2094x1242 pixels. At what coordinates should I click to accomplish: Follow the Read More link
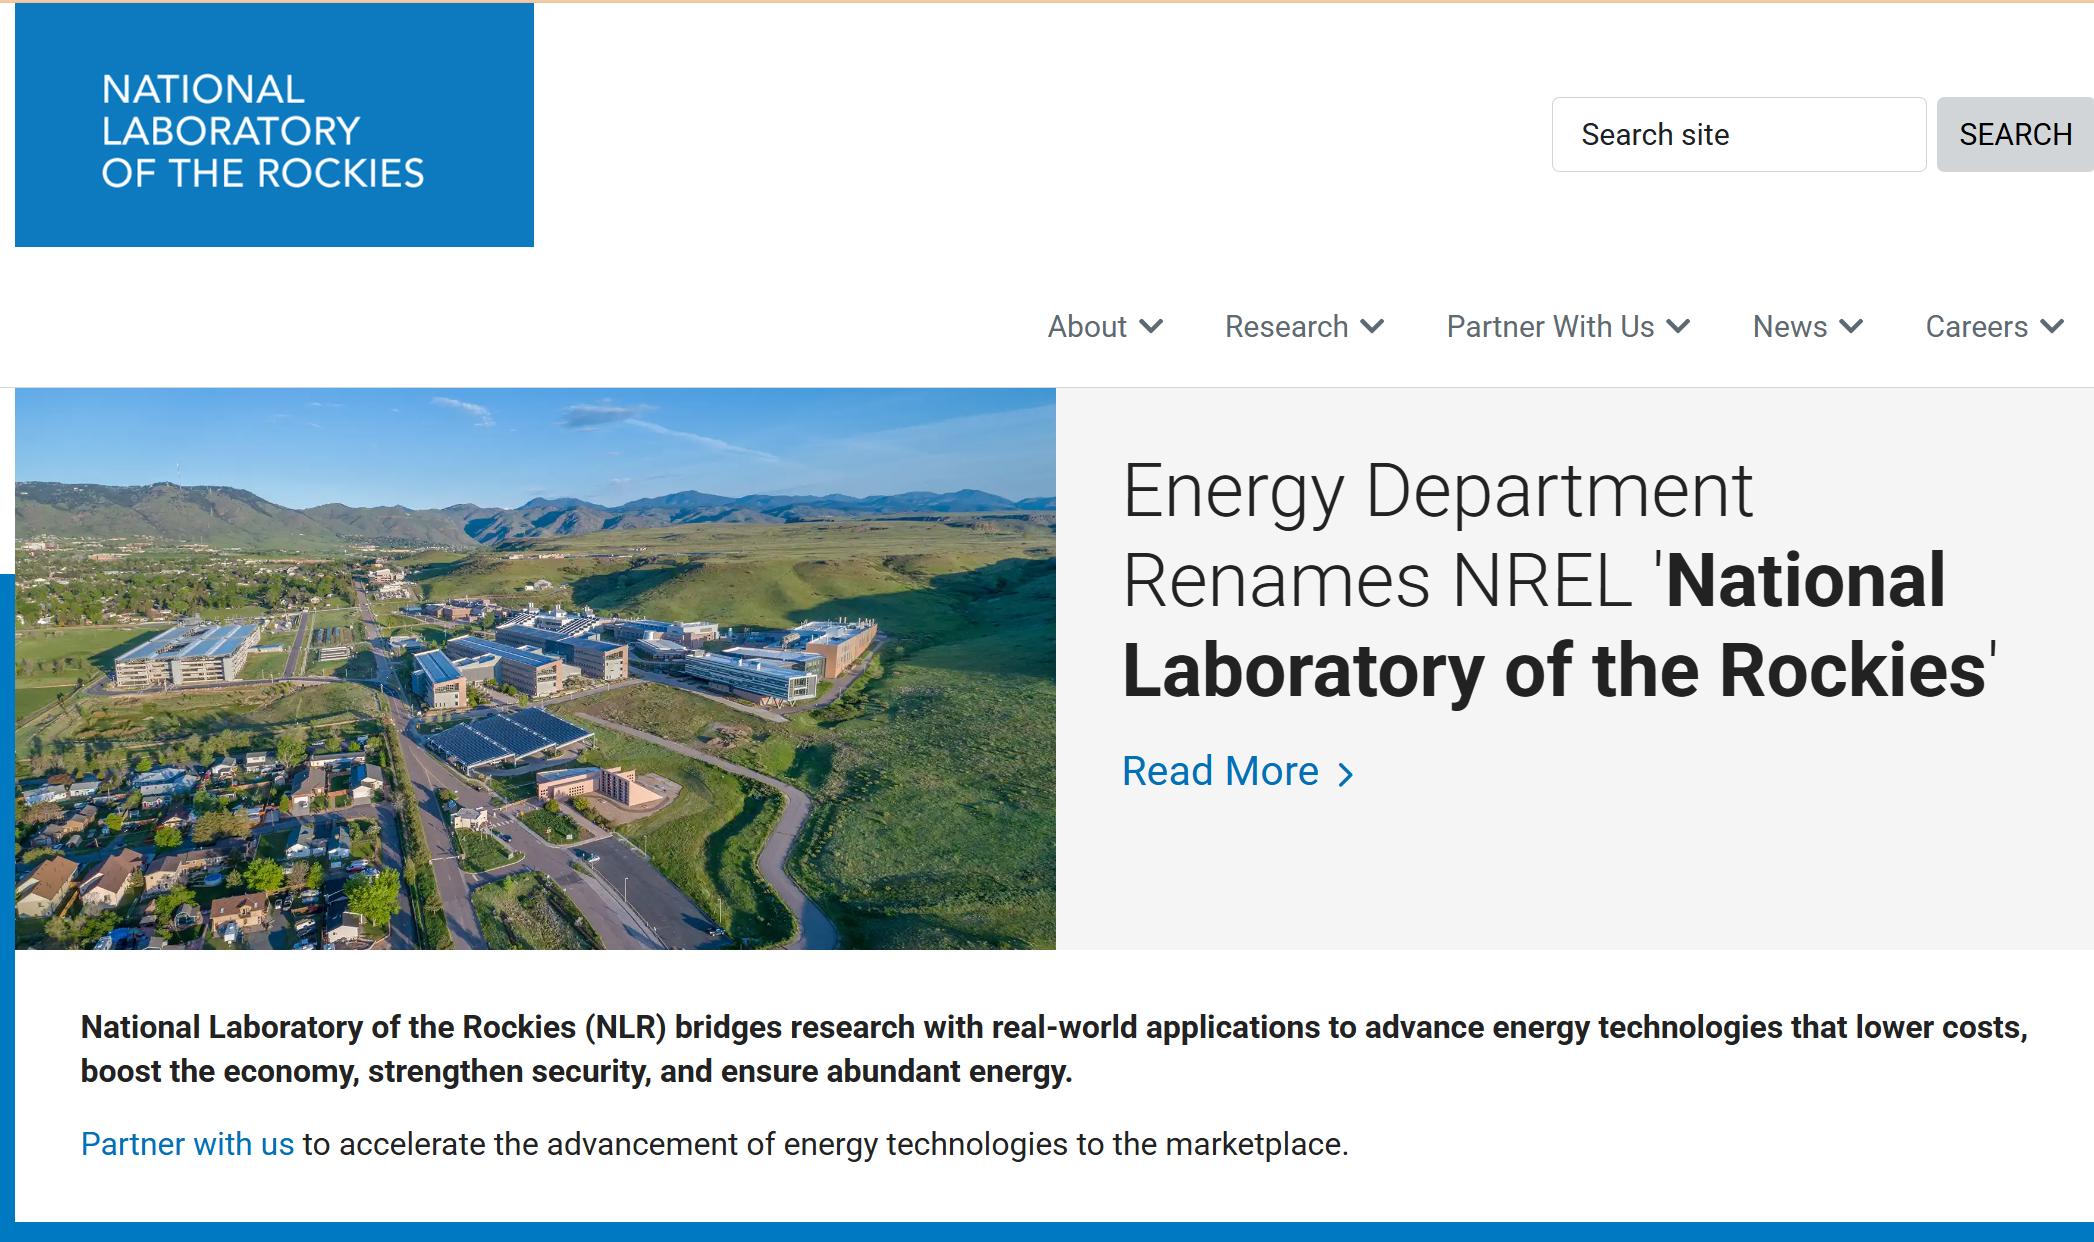[x=1220, y=772]
